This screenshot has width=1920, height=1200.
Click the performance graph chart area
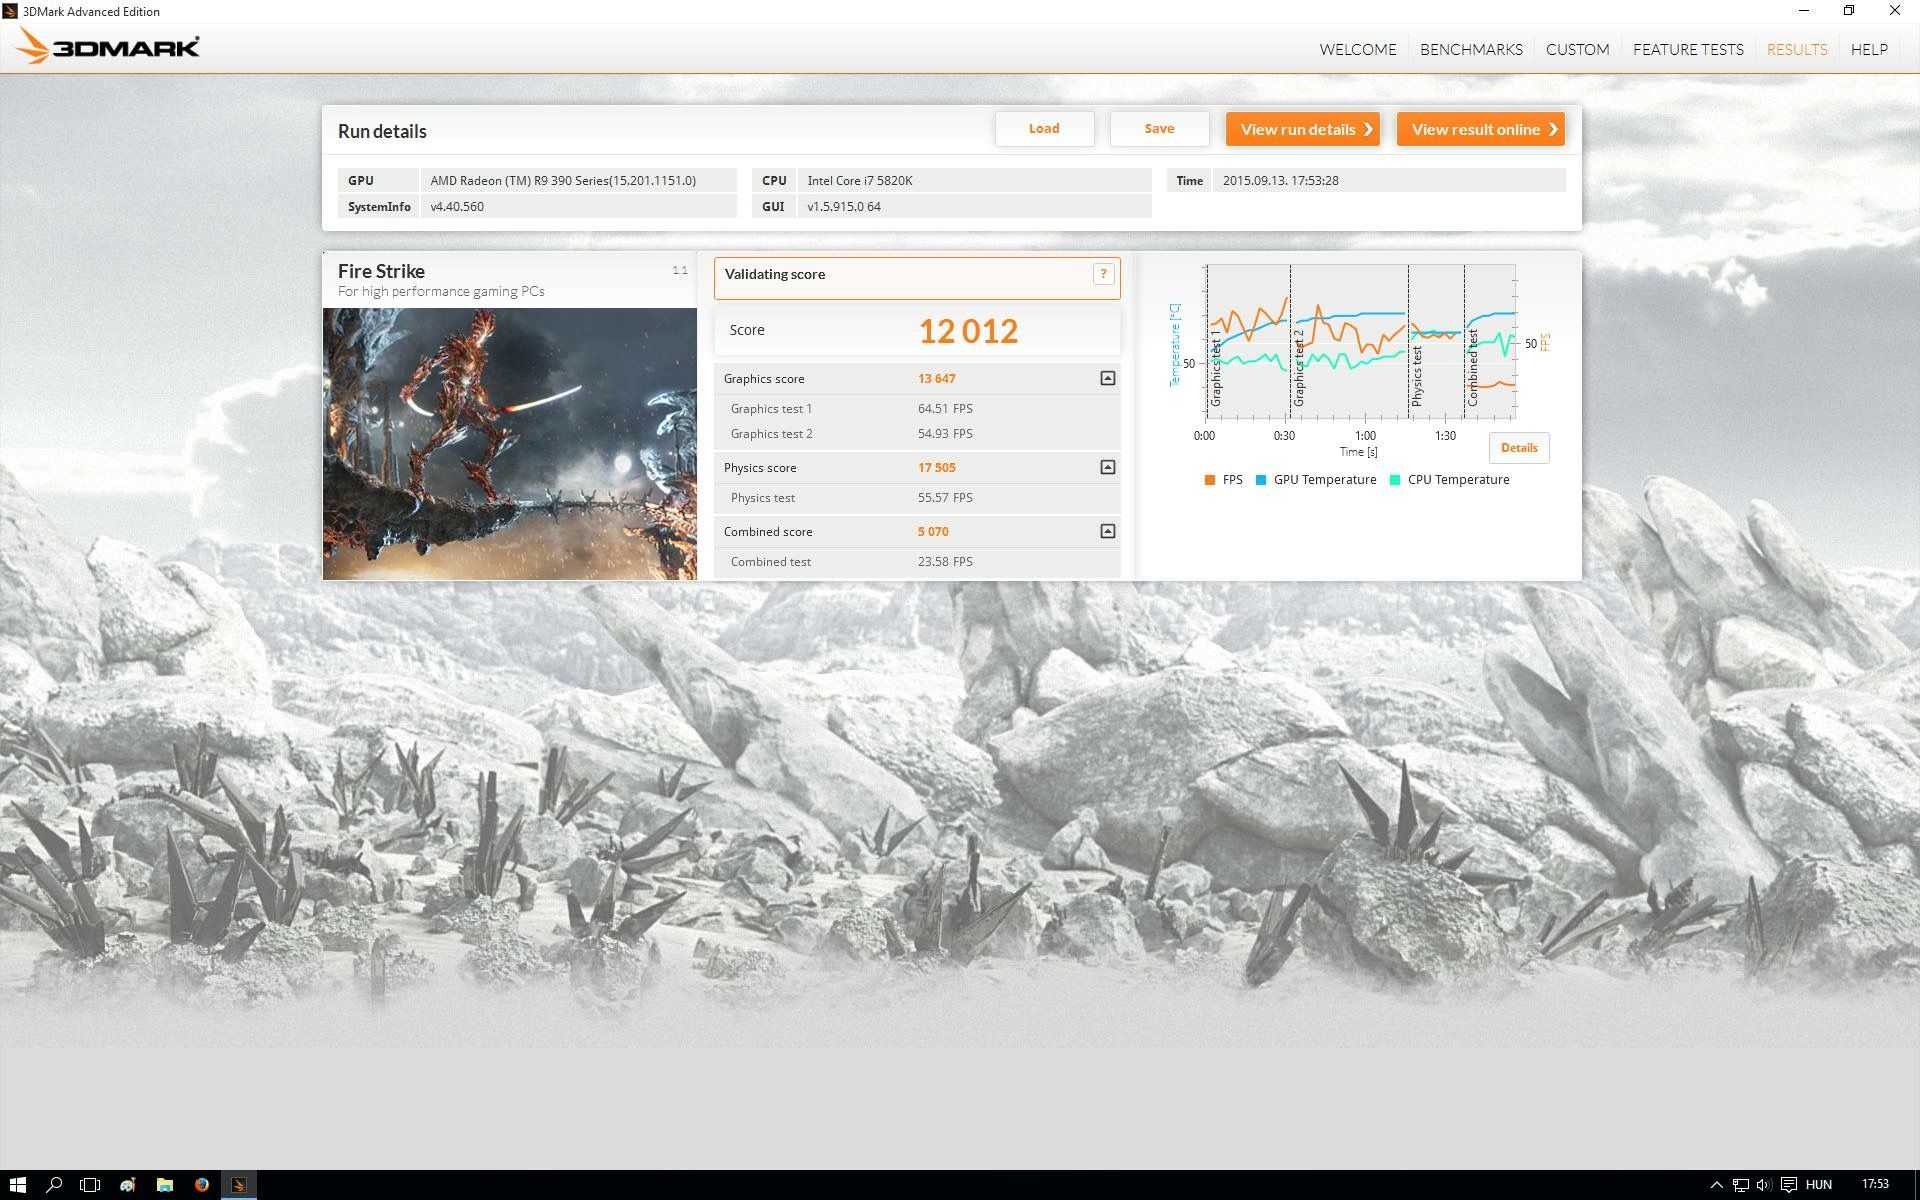tap(1360, 342)
